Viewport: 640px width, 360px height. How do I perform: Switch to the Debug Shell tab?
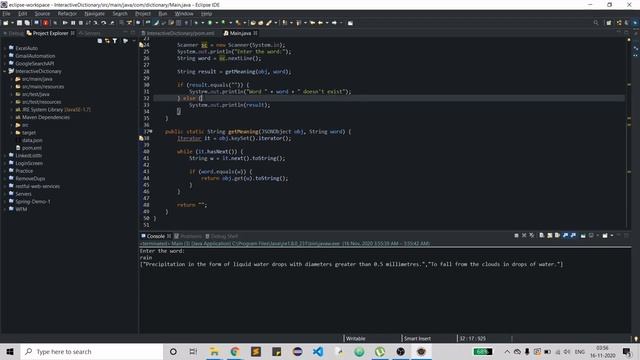222,236
